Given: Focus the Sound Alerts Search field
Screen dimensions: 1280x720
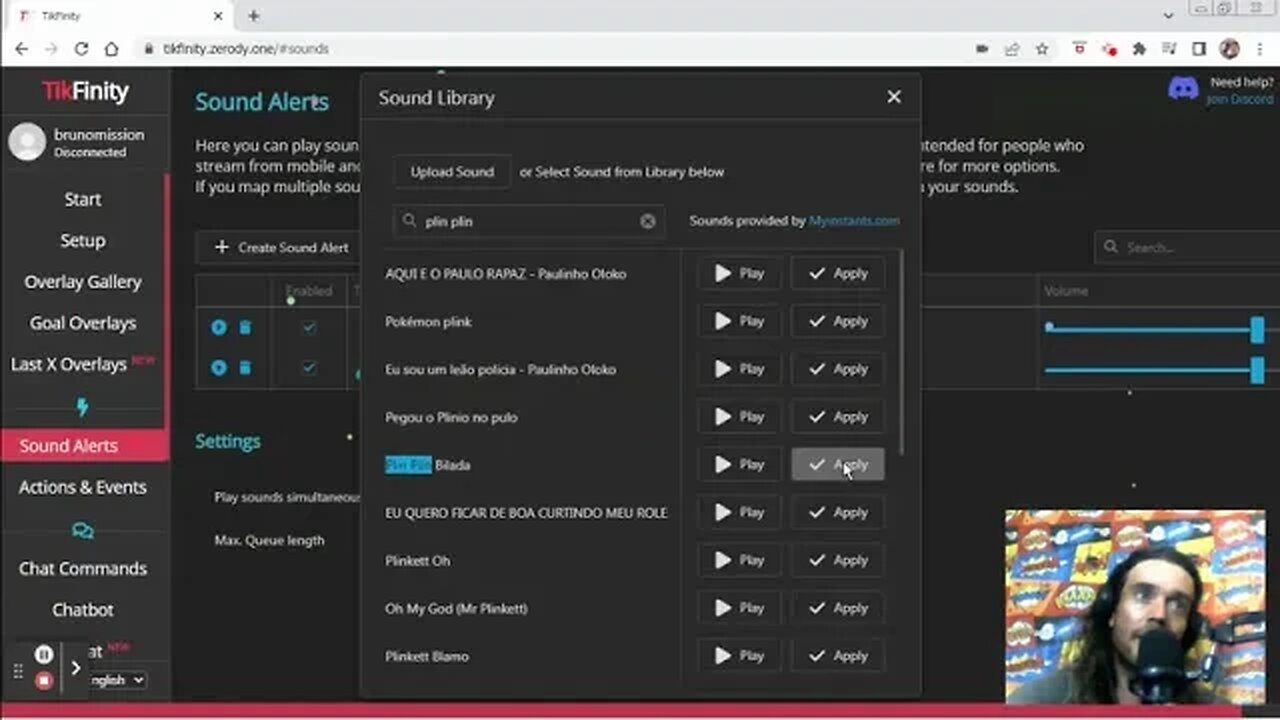Looking at the screenshot, I should pyautogui.click(x=1187, y=247).
